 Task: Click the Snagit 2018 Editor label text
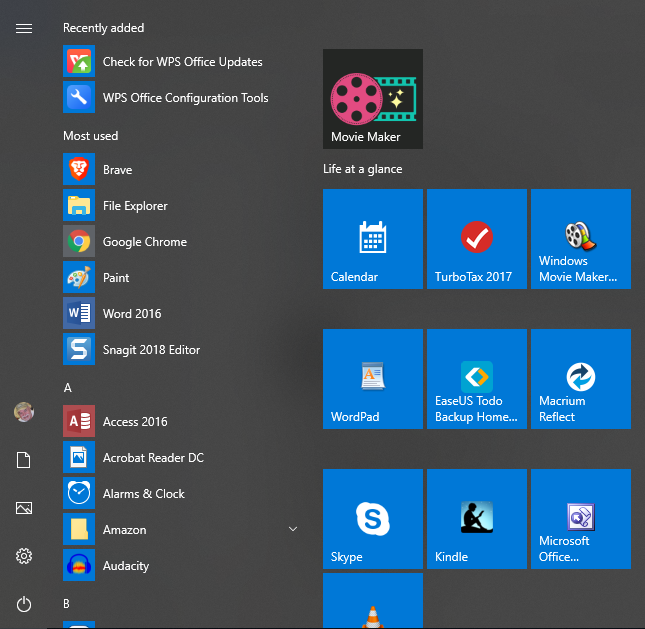coord(151,350)
